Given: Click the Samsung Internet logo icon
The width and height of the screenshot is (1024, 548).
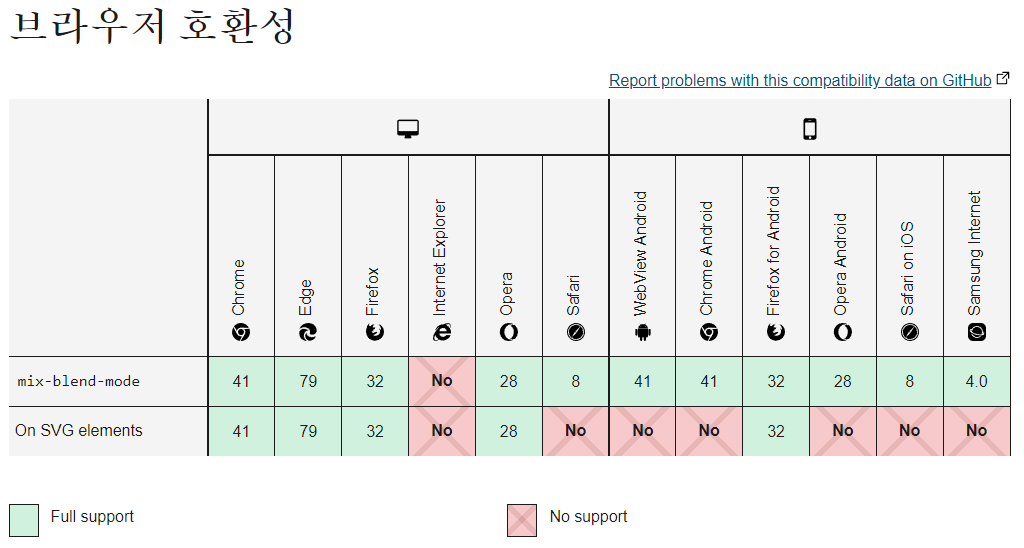Looking at the screenshot, I should click(x=977, y=333).
